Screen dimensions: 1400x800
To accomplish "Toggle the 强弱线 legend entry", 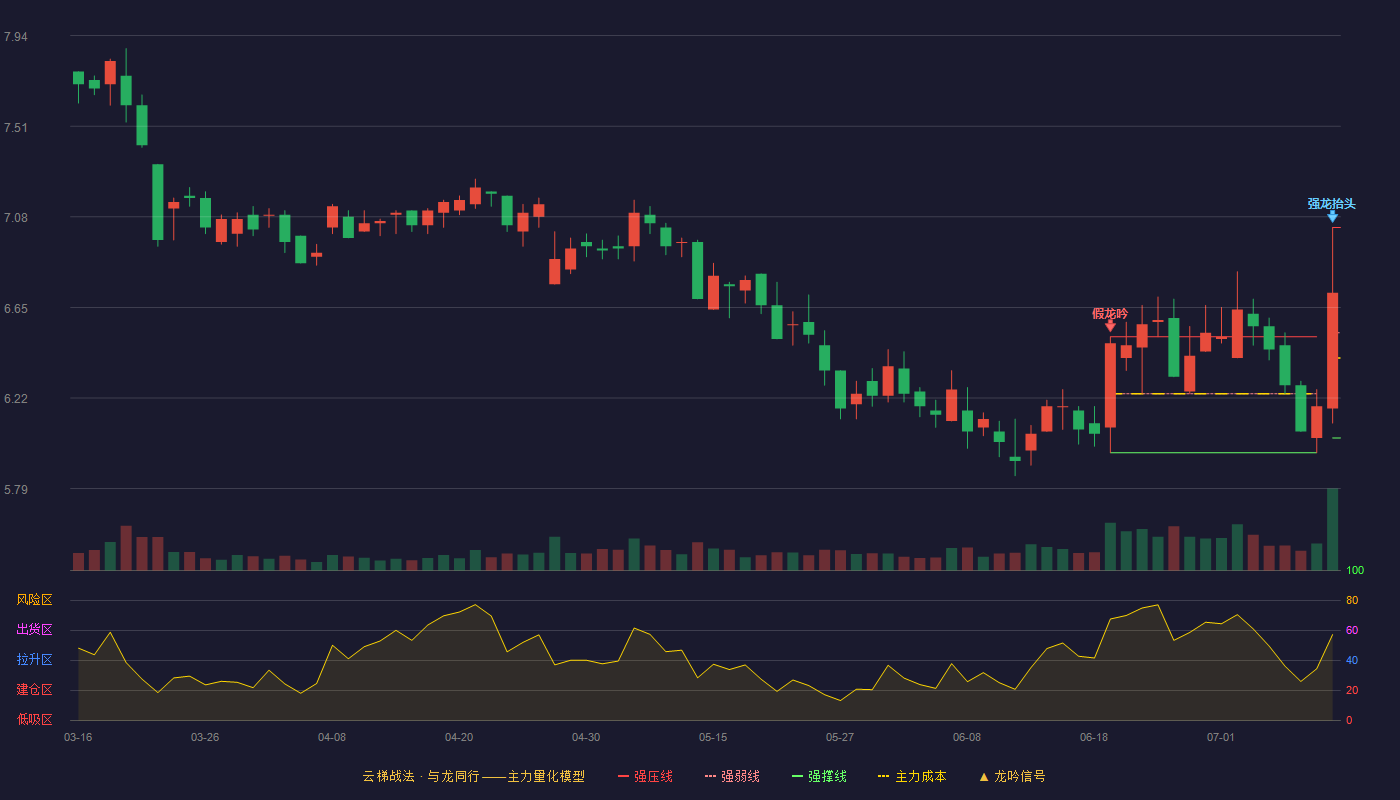I will pyautogui.click(x=732, y=776).
